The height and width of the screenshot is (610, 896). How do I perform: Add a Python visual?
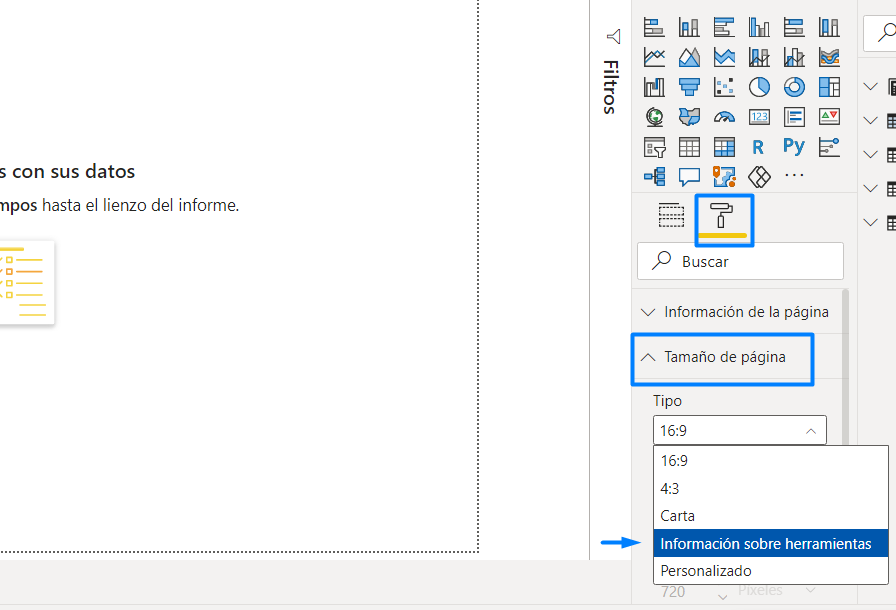click(793, 147)
